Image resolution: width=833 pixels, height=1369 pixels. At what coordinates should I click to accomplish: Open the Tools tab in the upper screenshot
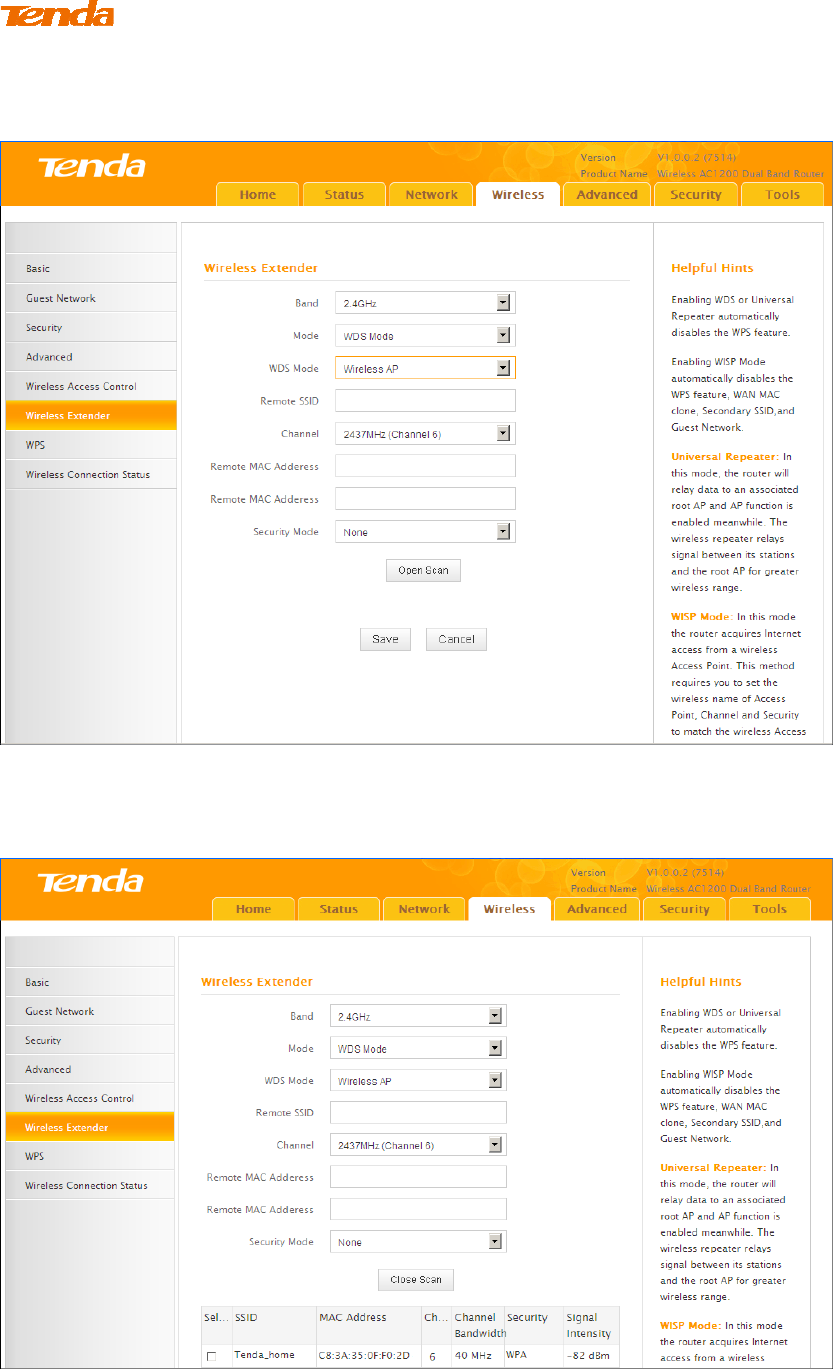click(x=783, y=195)
